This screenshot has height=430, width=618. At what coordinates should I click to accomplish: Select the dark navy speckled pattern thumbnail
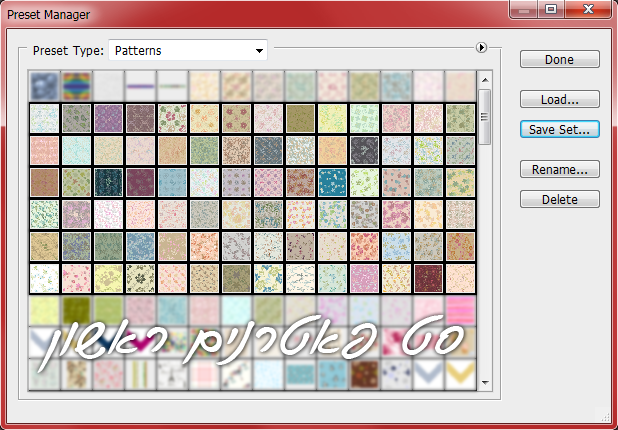coord(108,182)
